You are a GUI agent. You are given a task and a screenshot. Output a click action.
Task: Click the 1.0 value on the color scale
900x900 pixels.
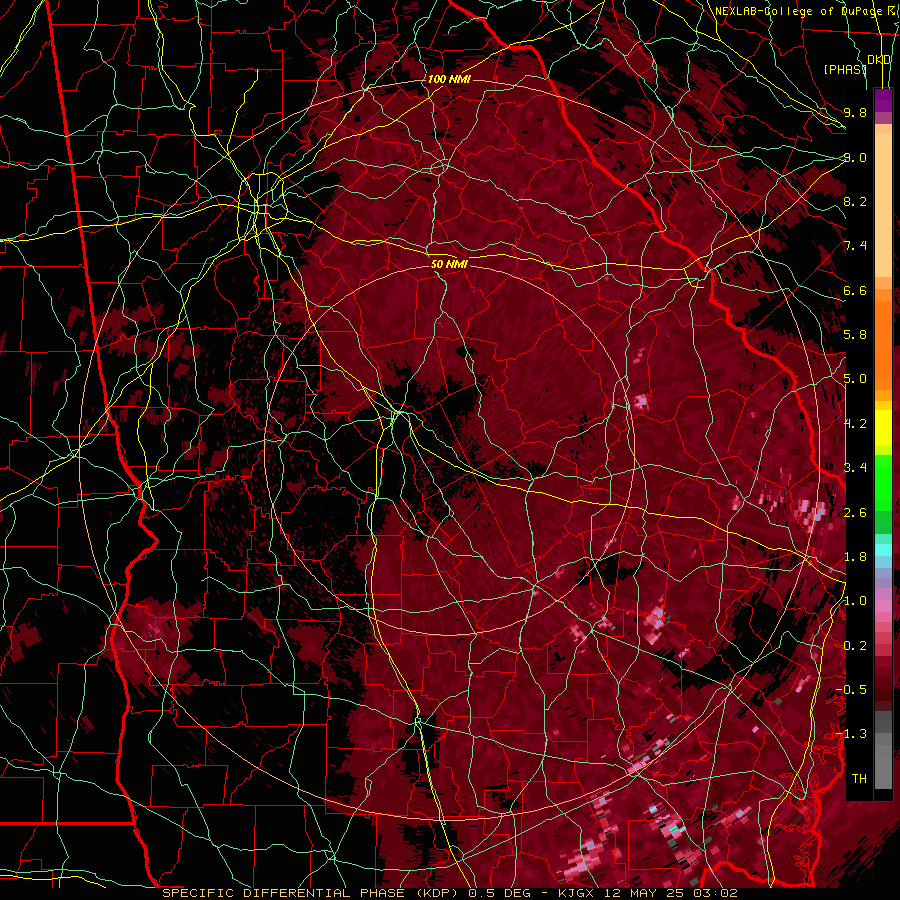click(855, 601)
